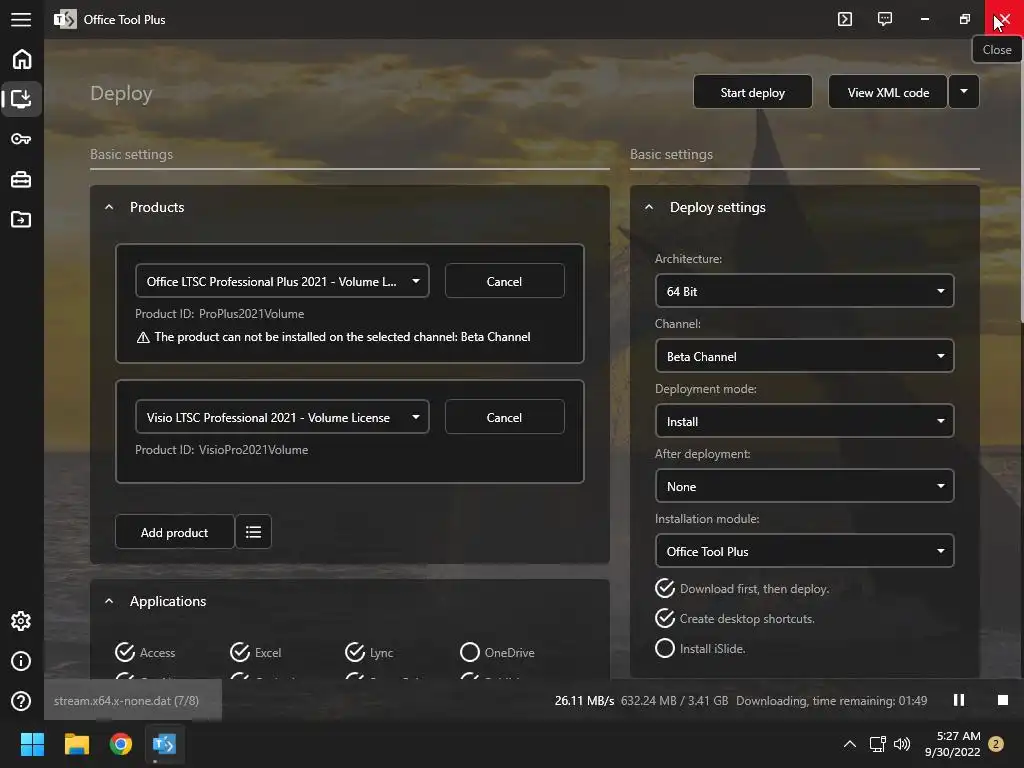The image size is (1024, 768).
Task: Click the download time remaining status text
Action: [x=831, y=701]
